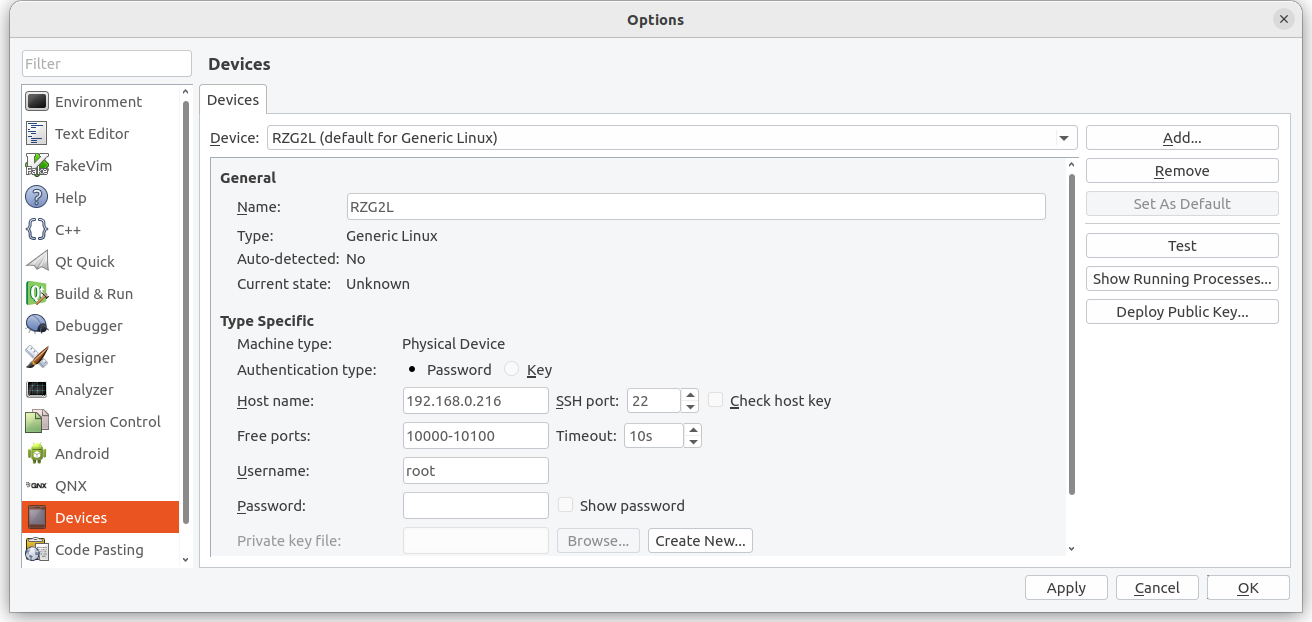Image resolution: width=1312 pixels, height=622 pixels.
Task: Select the Debugger bug icon
Action: click(37, 325)
